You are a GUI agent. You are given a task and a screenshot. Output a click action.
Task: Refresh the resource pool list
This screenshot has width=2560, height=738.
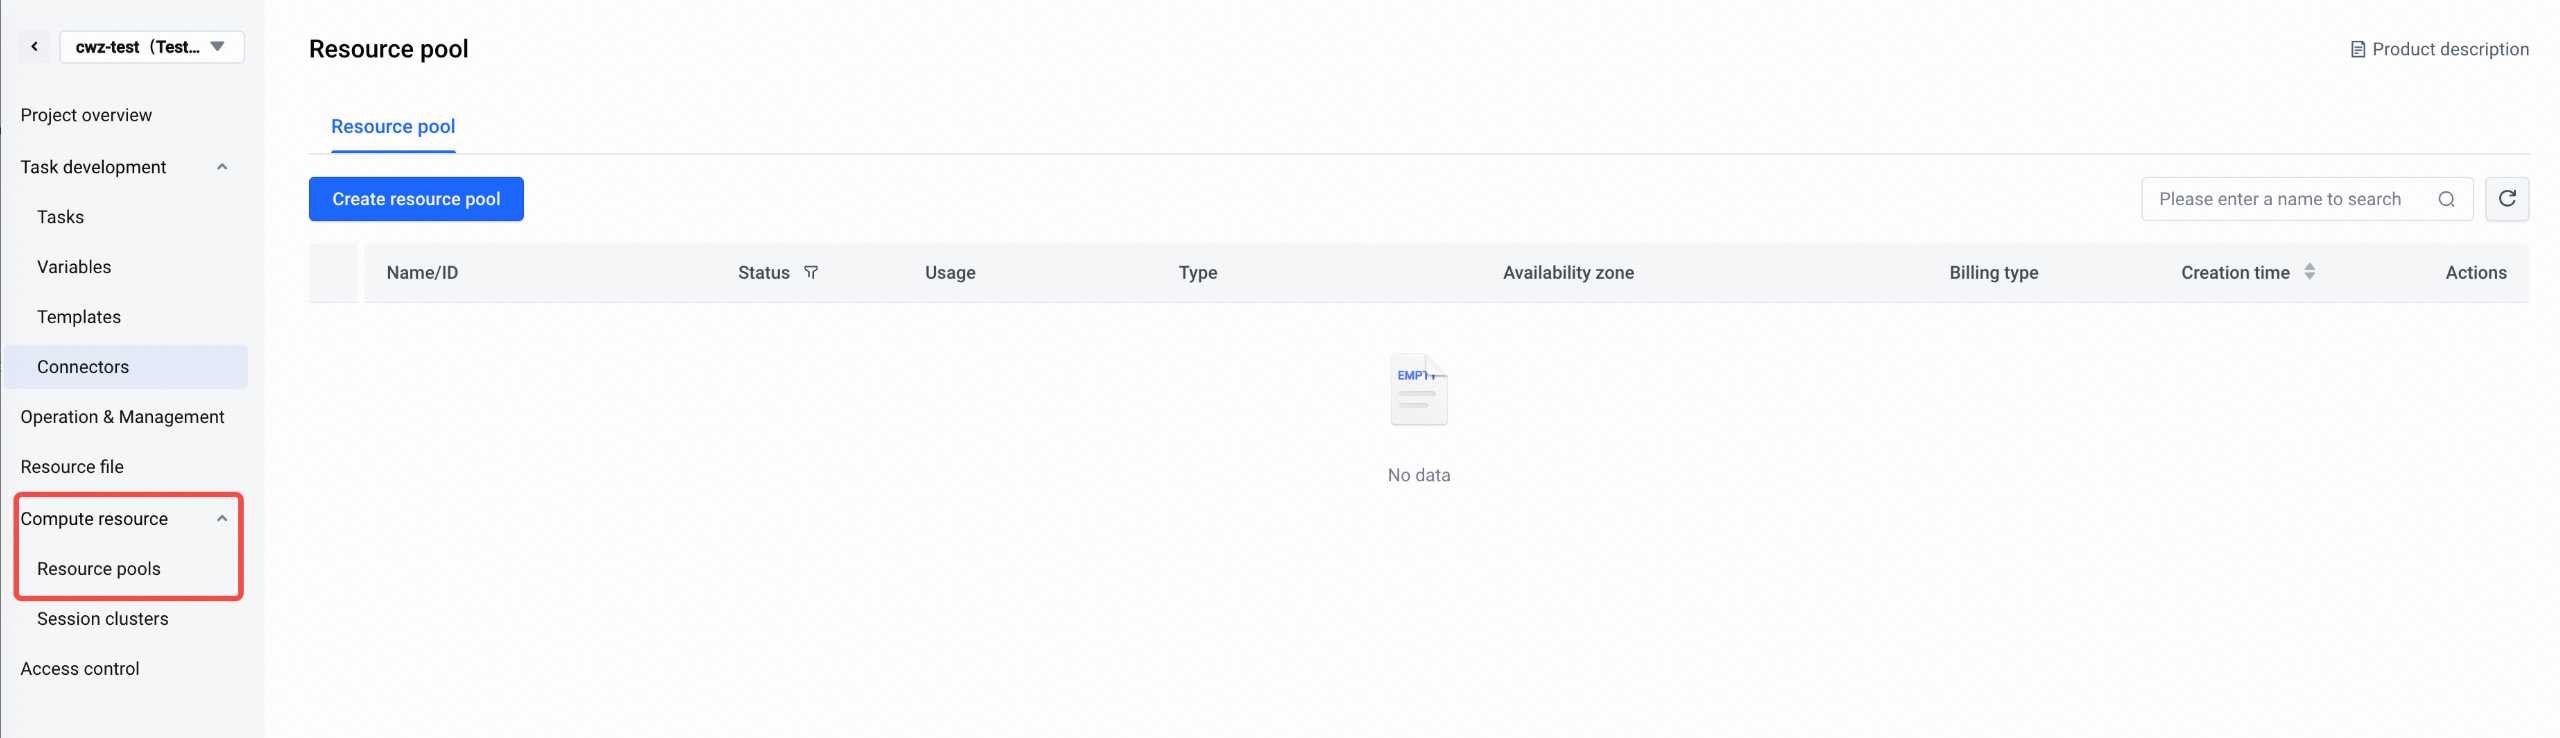coord(2507,199)
